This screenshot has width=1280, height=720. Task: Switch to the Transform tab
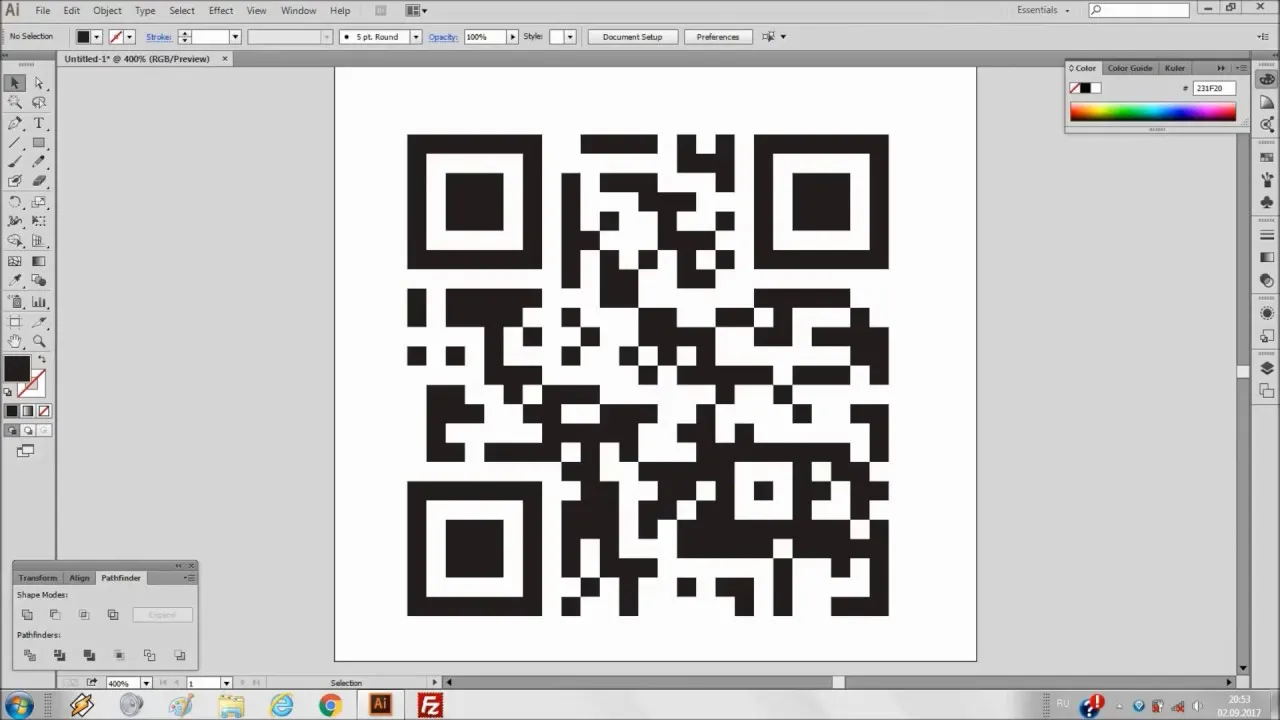point(38,578)
